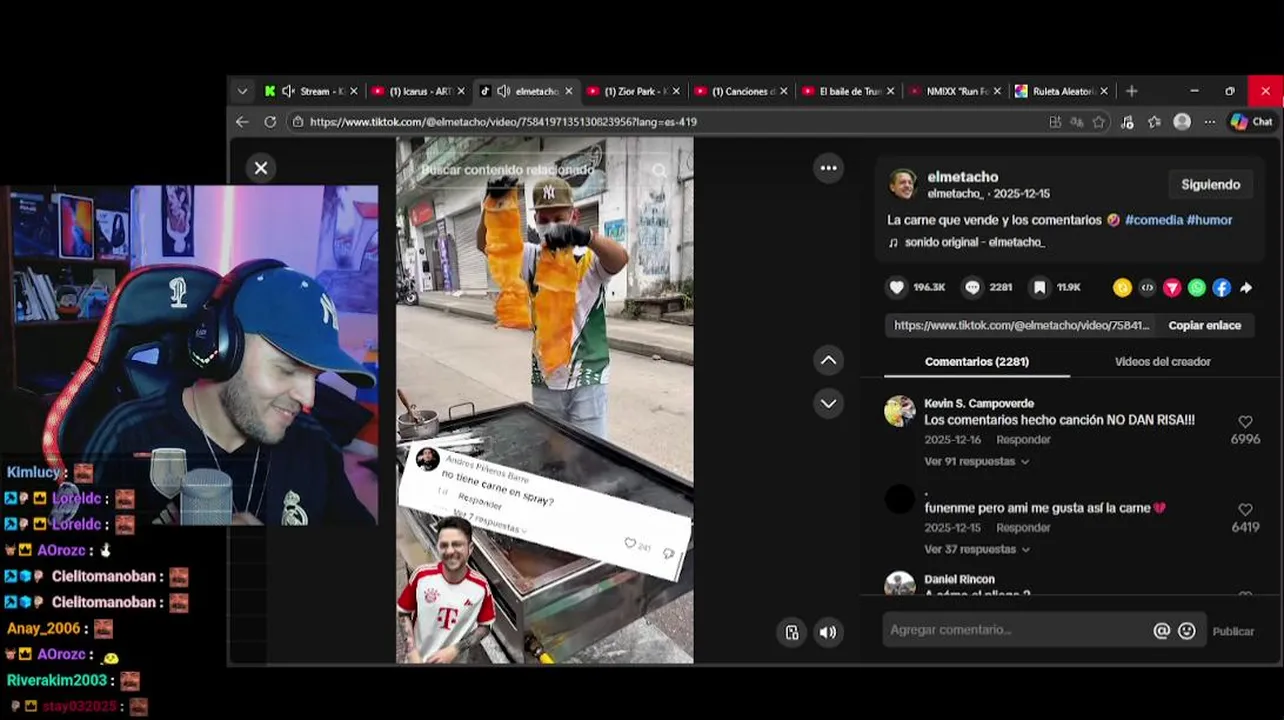Add page to favorites star icon
The image size is (1284, 720).
click(1099, 122)
